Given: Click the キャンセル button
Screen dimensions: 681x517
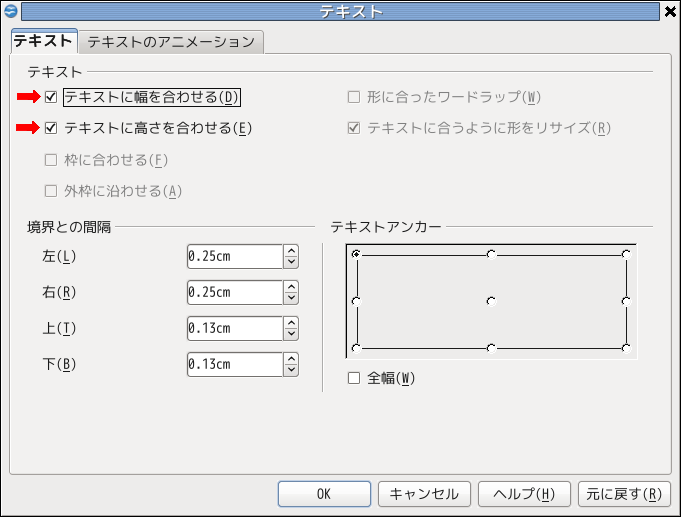Looking at the screenshot, I should tap(424, 494).
